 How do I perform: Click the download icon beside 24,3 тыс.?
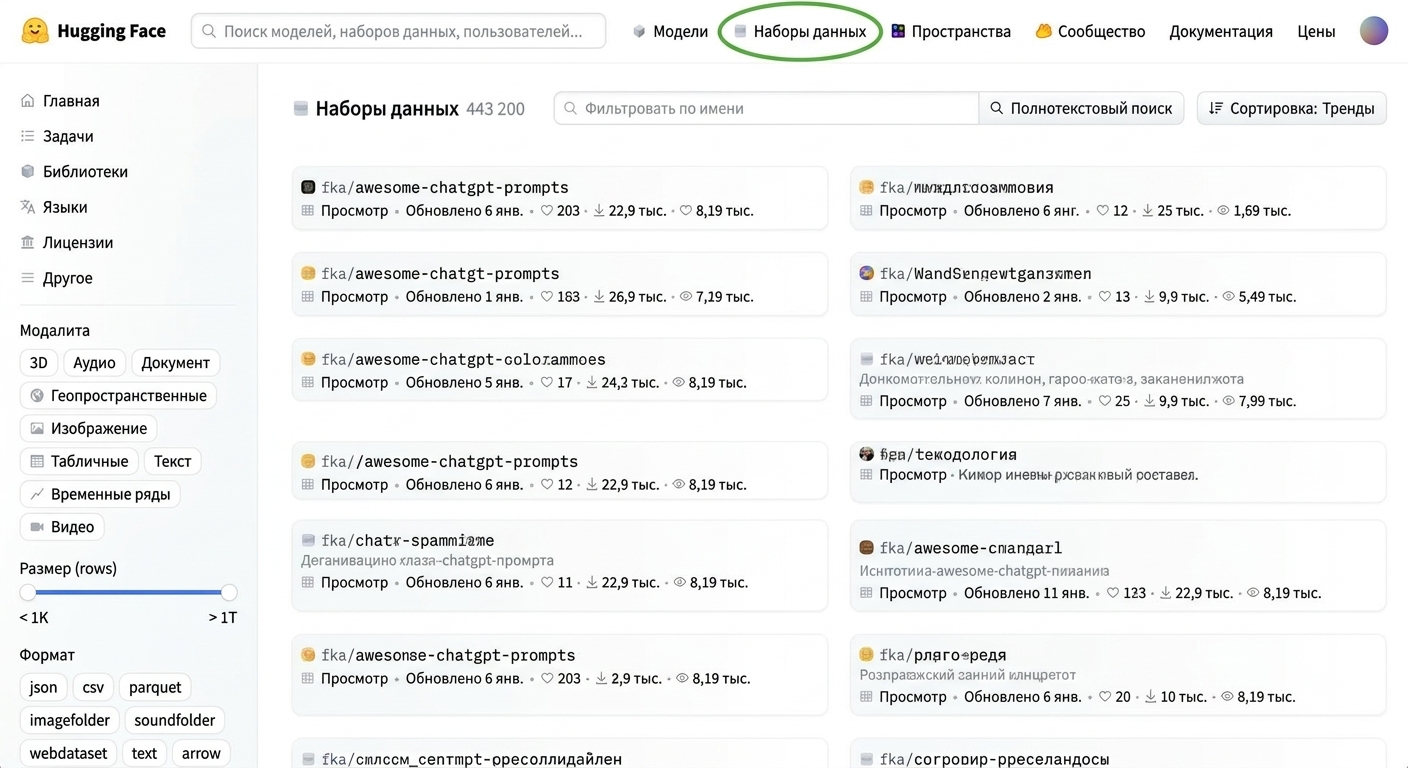pyautogui.click(x=592, y=382)
